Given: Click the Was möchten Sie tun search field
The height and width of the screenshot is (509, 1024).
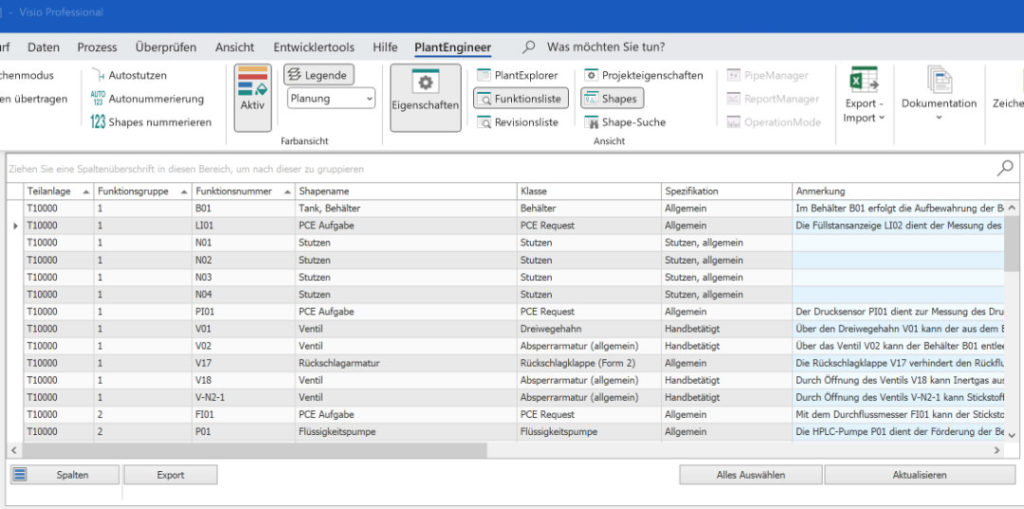Looking at the screenshot, I should pos(605,47).
